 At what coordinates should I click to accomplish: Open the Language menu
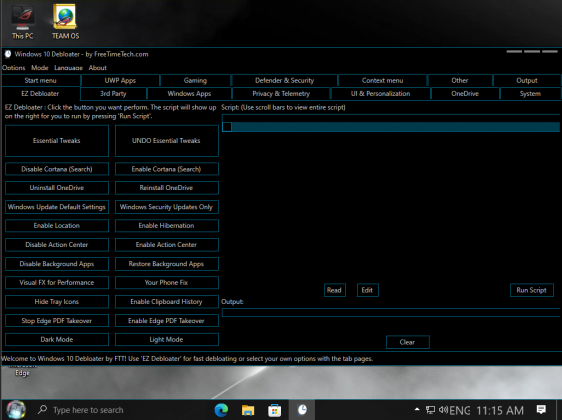(68, 68)
